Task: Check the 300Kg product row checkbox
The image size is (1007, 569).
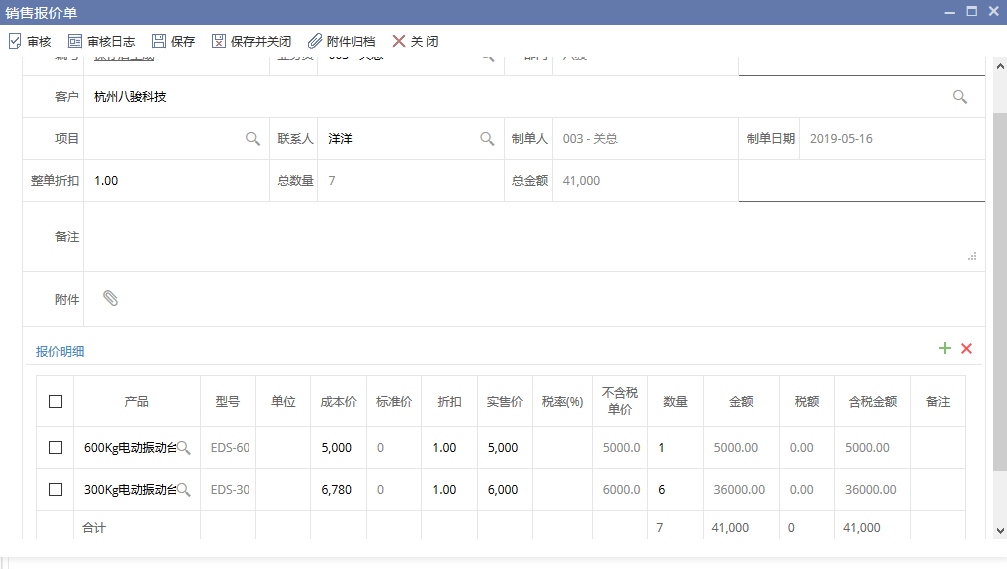Action: click(56, 490)
